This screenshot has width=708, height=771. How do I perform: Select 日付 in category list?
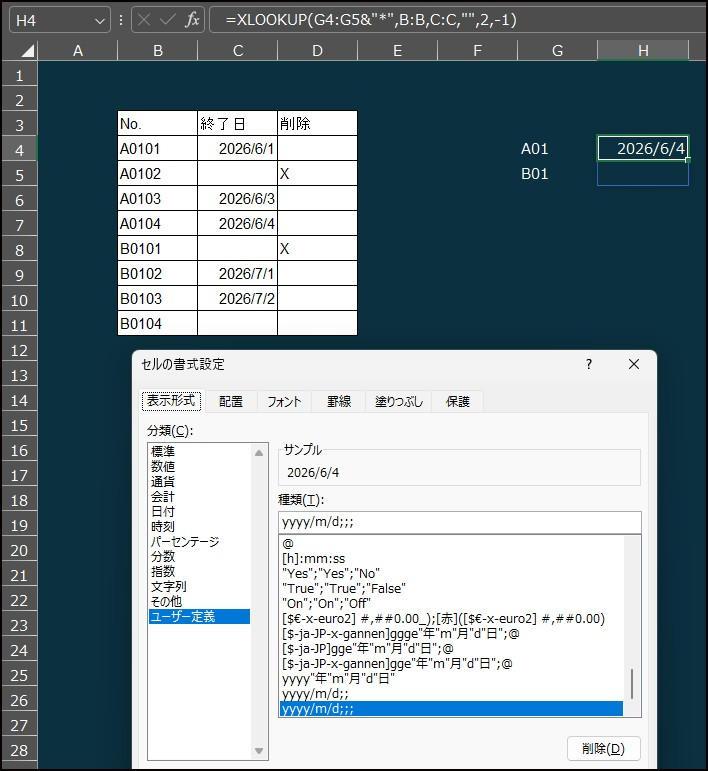pyautogui.click(x=200, y=511)
